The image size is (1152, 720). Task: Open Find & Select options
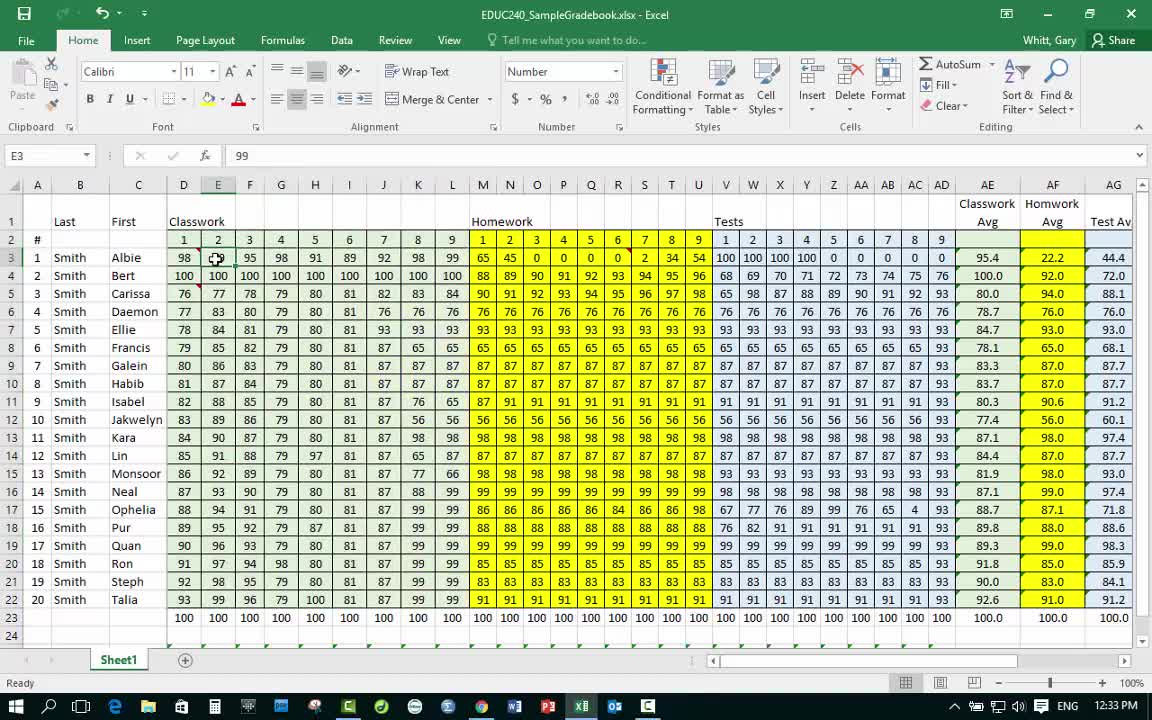coord(1056,87)
